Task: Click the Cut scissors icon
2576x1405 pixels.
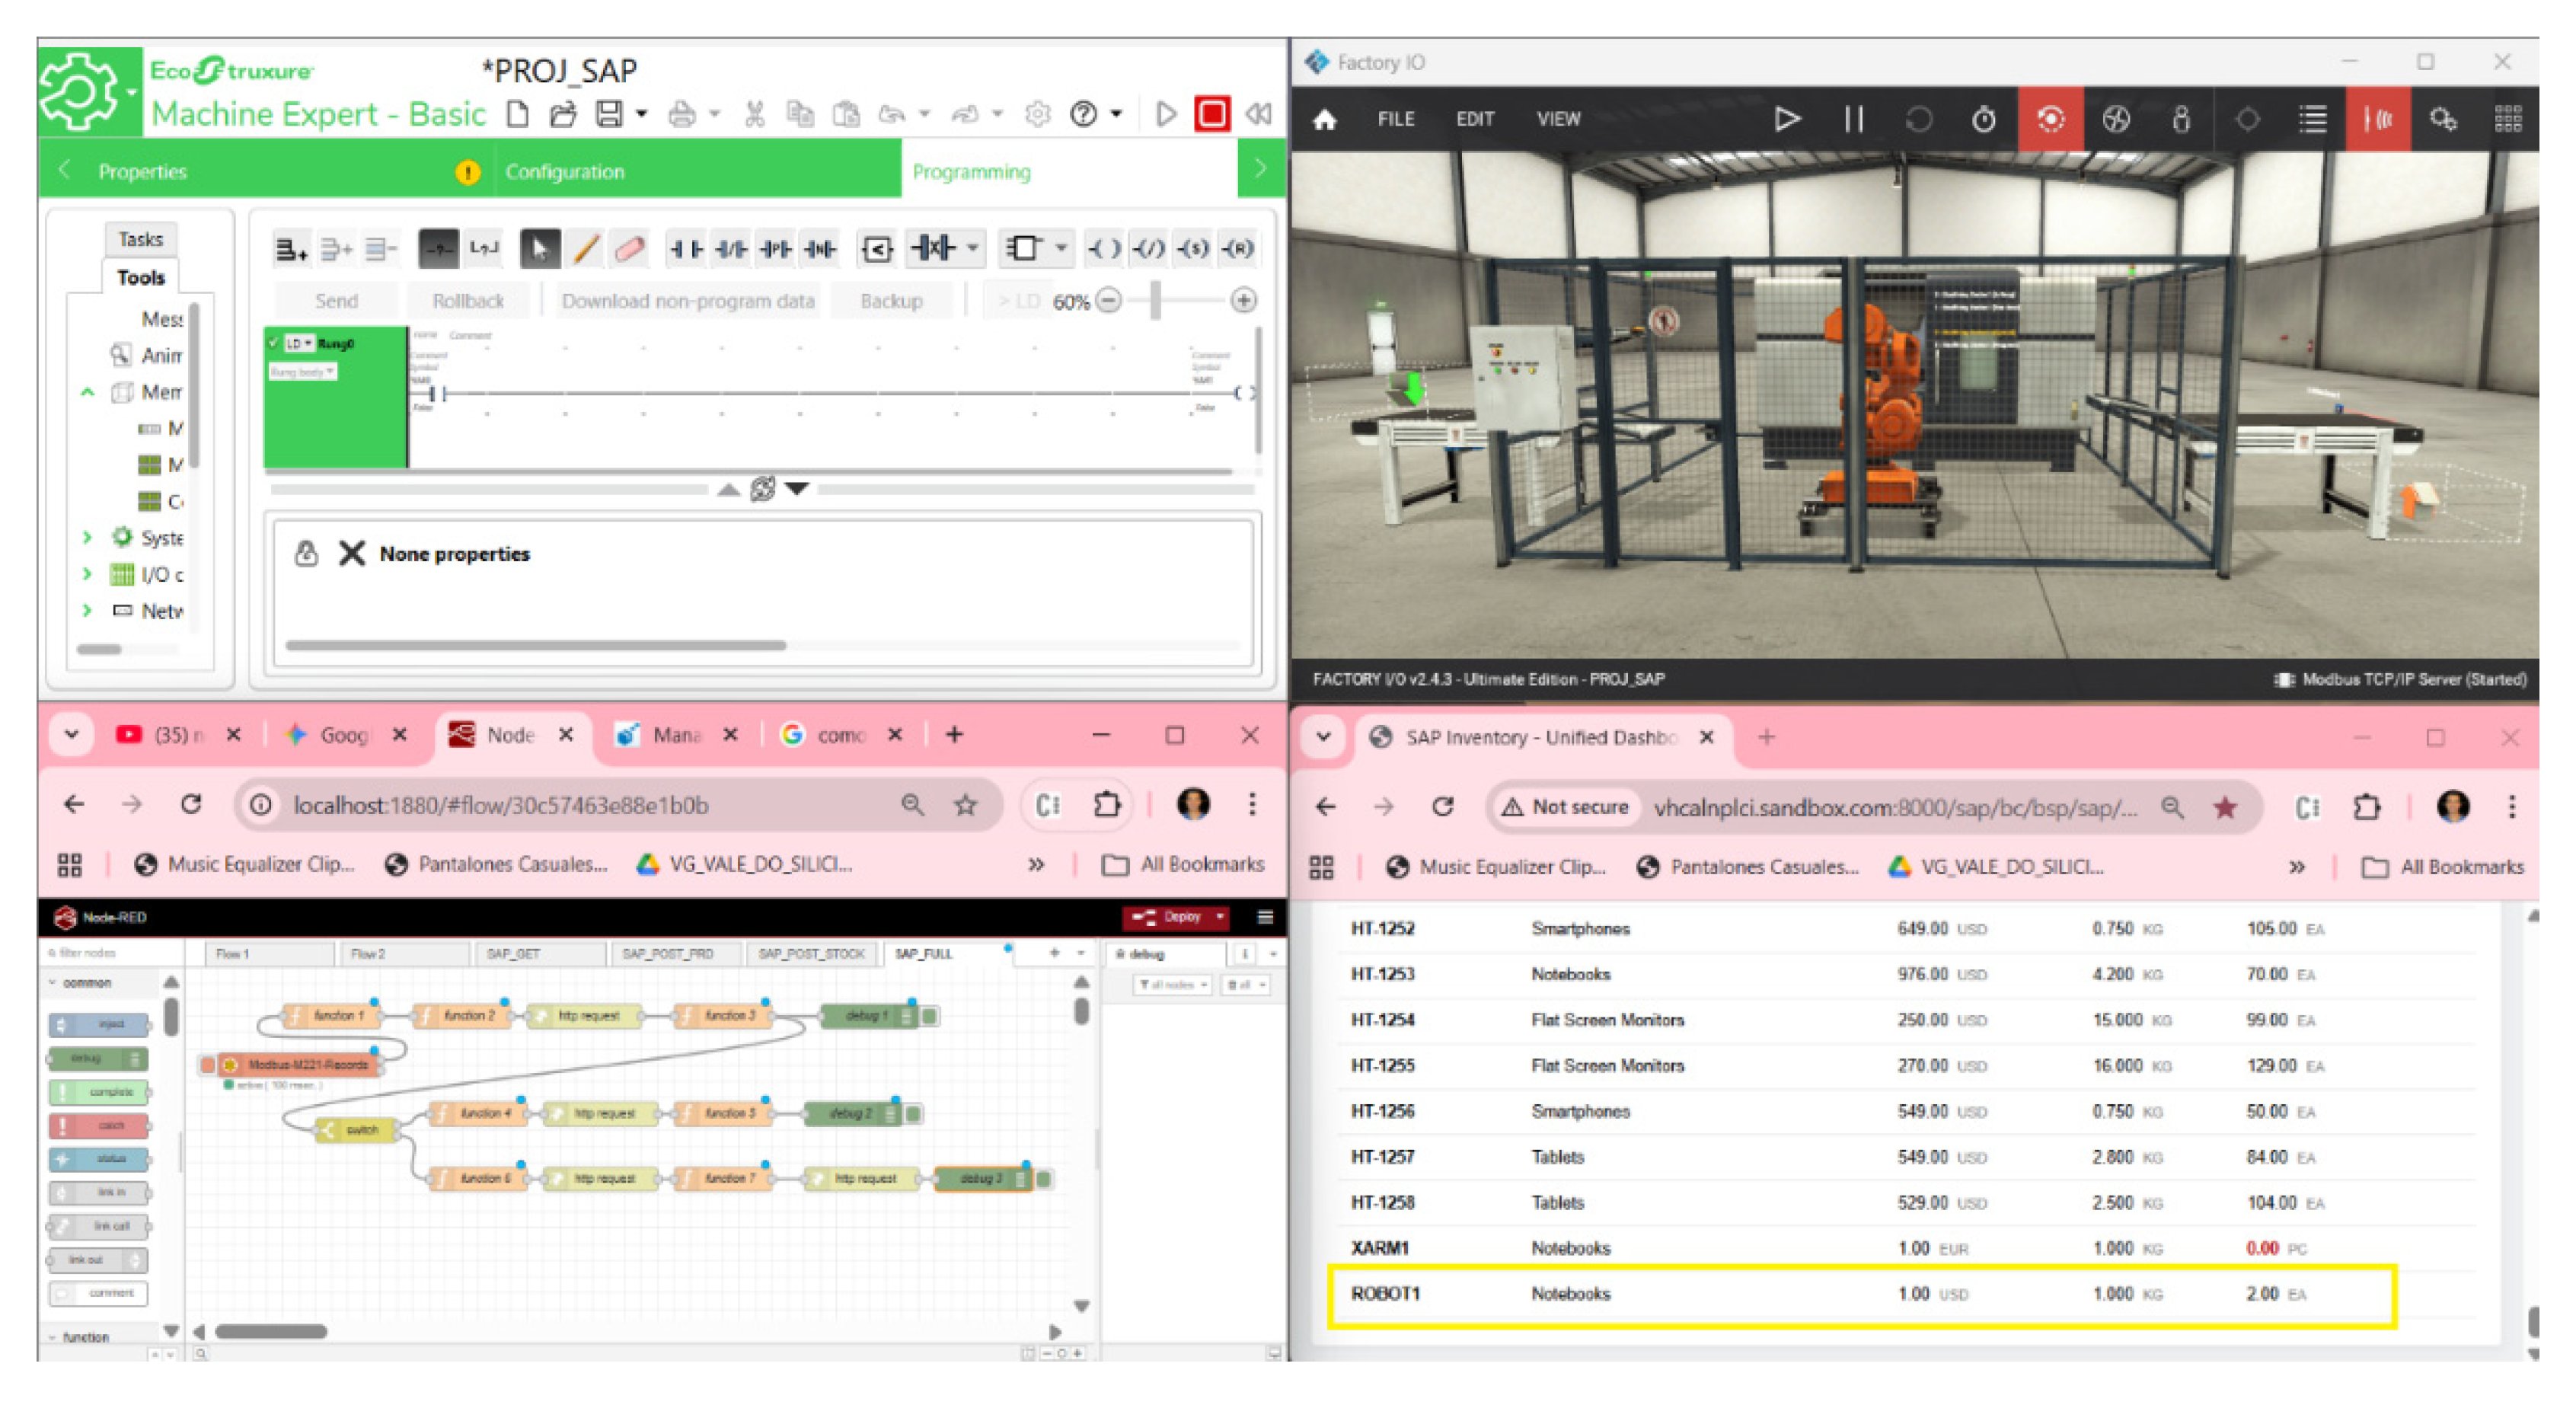Action: [755, 114]
